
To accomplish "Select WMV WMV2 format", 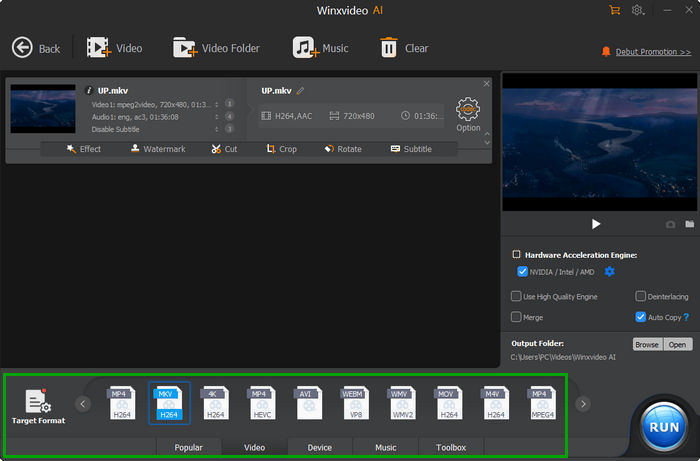I will pos(402,403).
